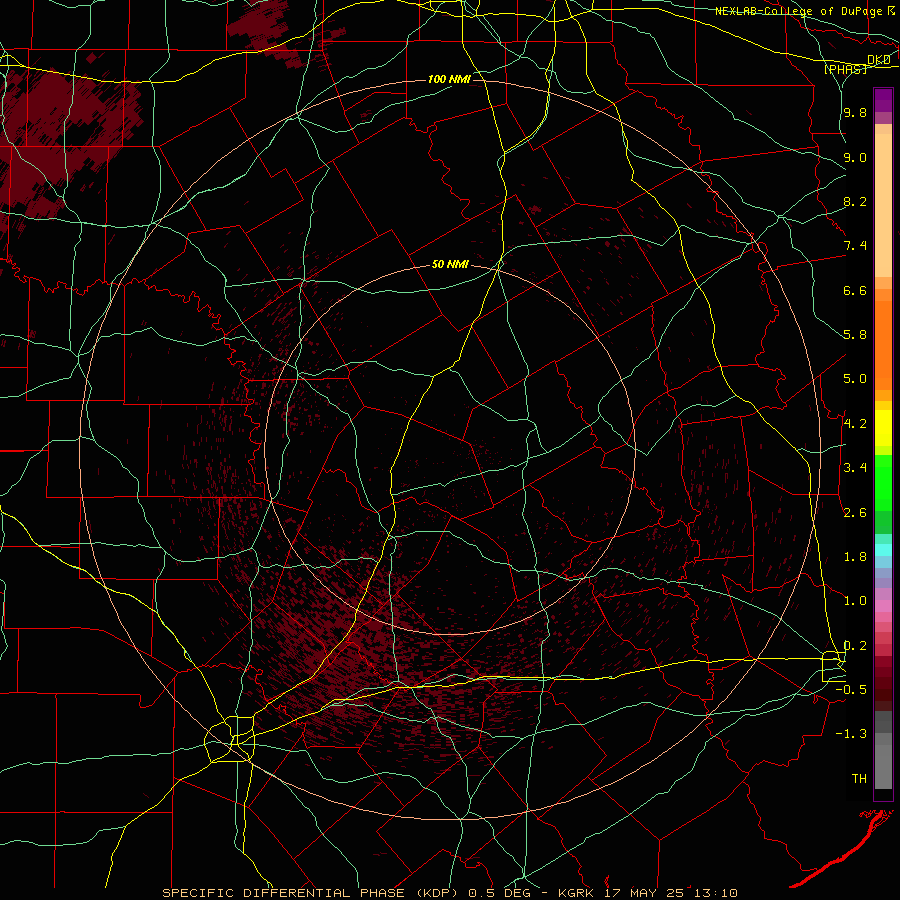This screenshot has width=900, height=900.
Task: Click the 4.2 value on the color scale
Action: click(855, 424)
